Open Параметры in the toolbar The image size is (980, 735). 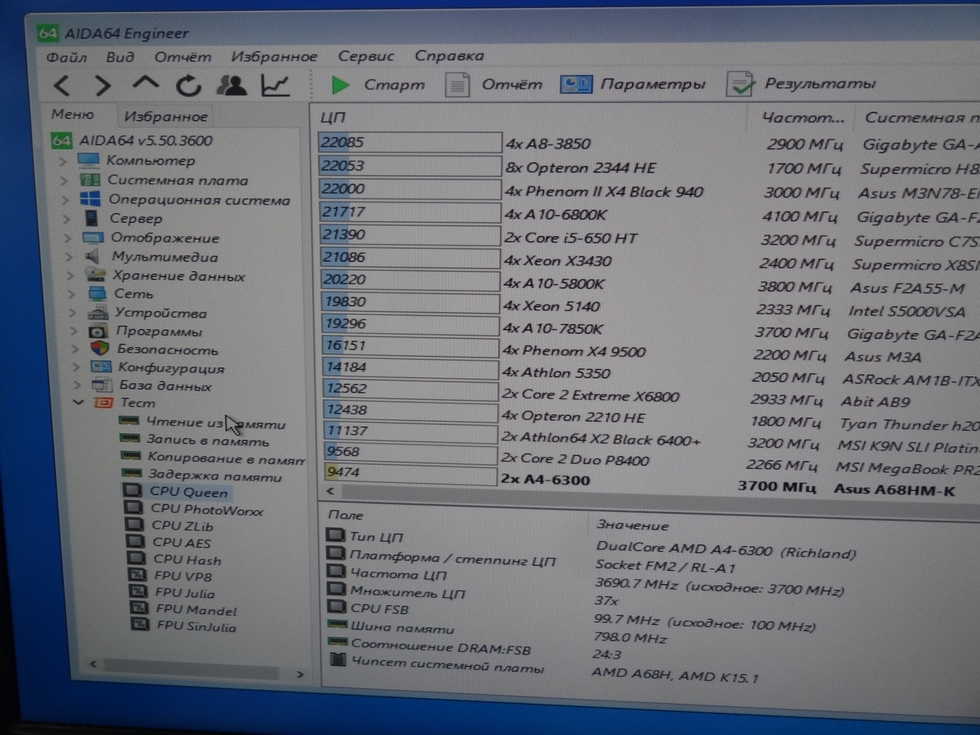(x=633, y=85)
